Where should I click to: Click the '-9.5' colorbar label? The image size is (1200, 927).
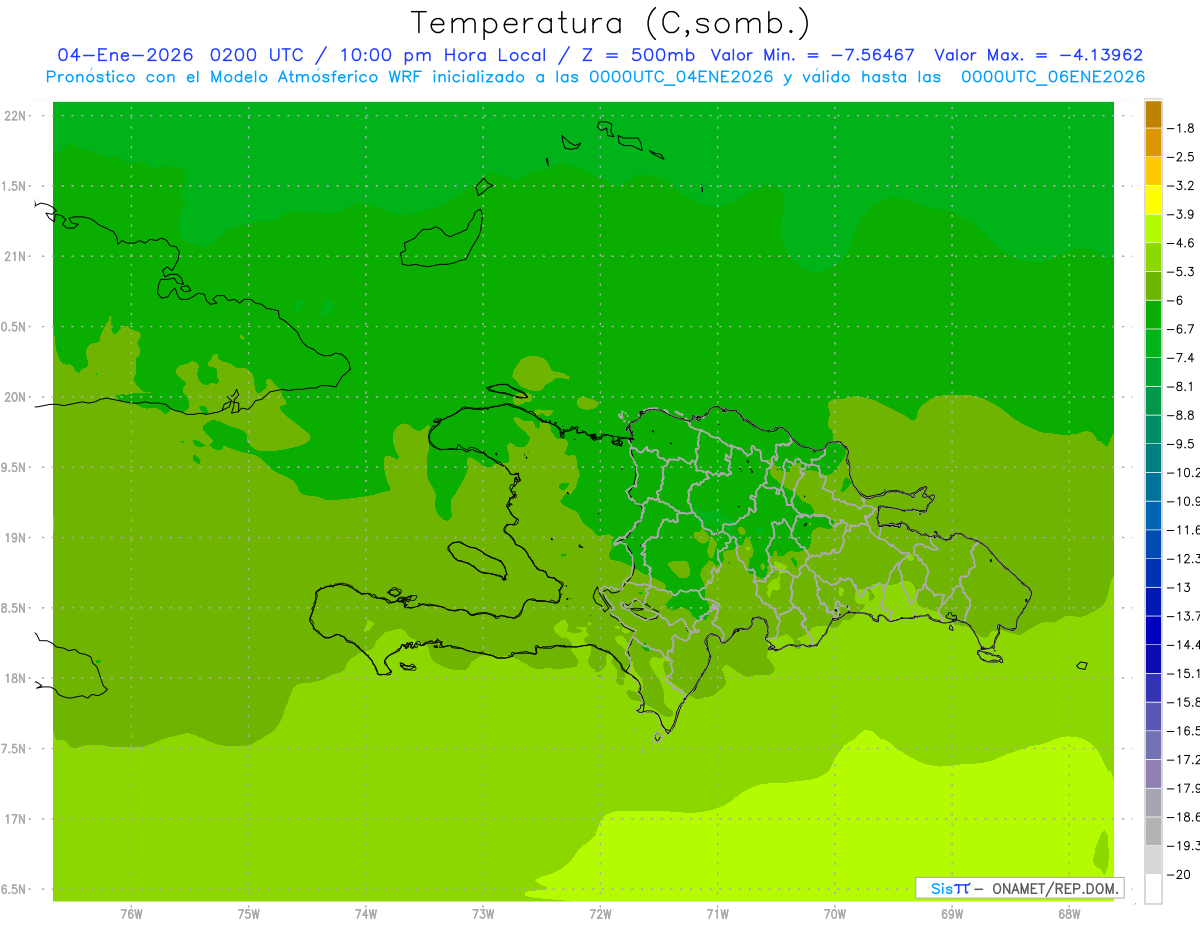(1181, 444)
